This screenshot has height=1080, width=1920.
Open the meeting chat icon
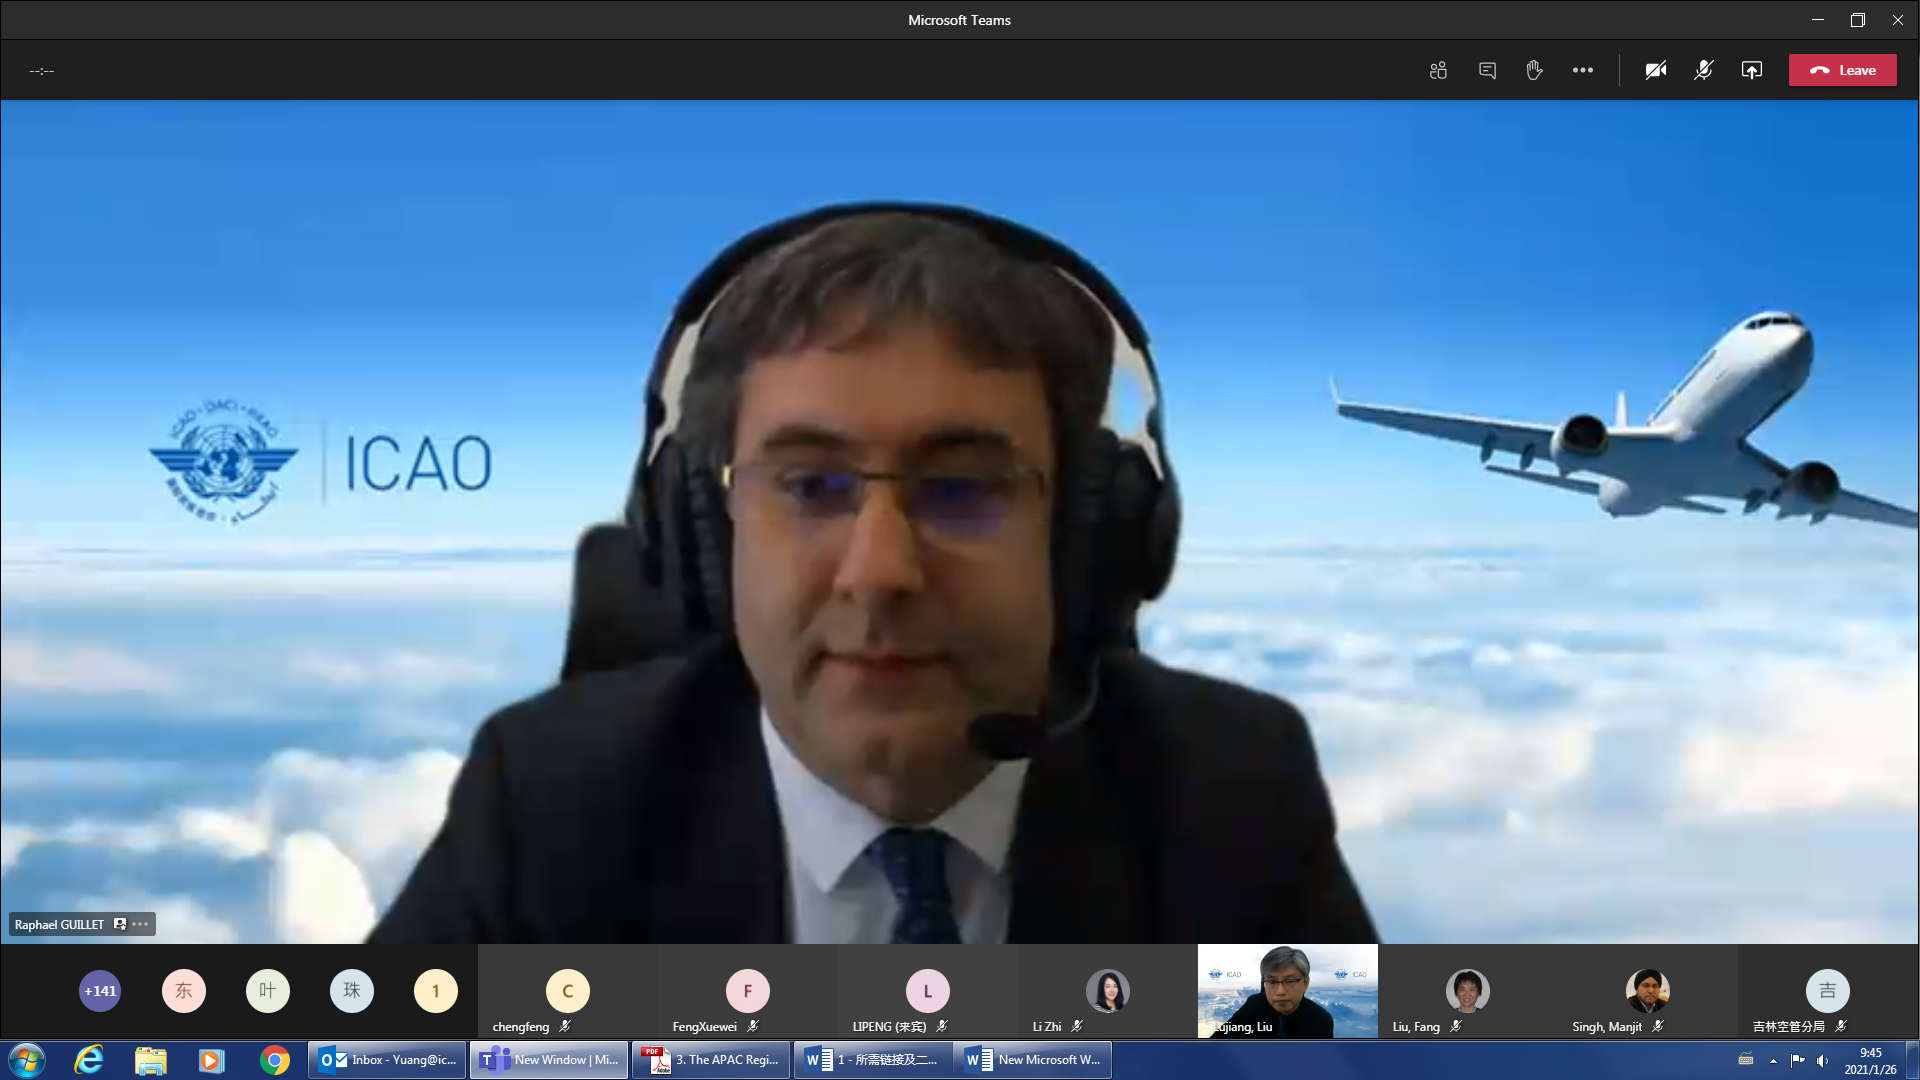1487,70
